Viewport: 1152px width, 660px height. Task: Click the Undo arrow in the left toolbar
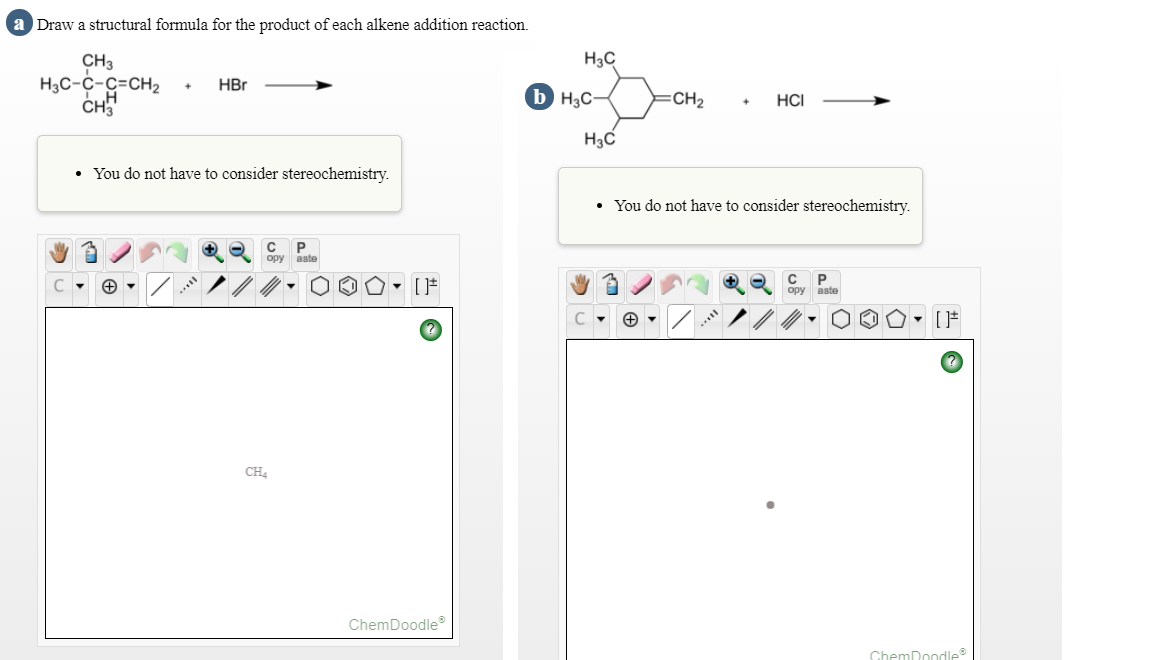coord(149,252)
